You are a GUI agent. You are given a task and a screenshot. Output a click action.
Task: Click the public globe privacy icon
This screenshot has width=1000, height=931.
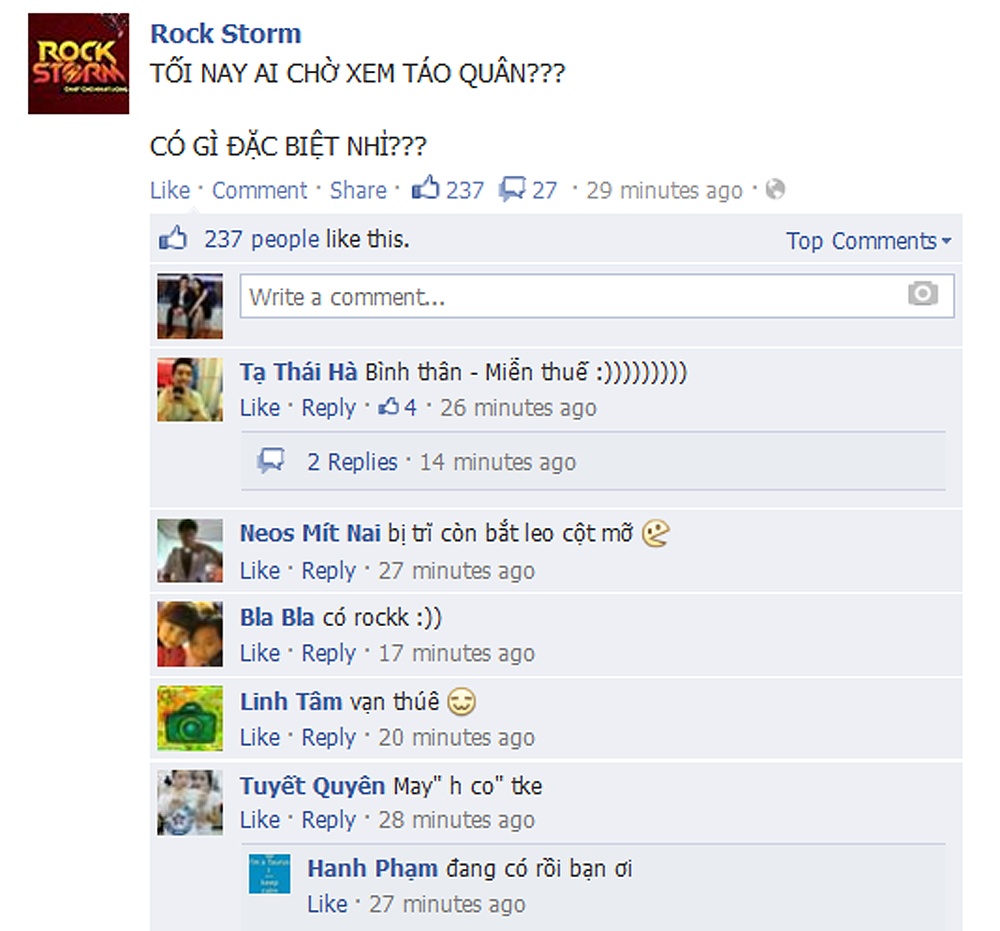775,189
